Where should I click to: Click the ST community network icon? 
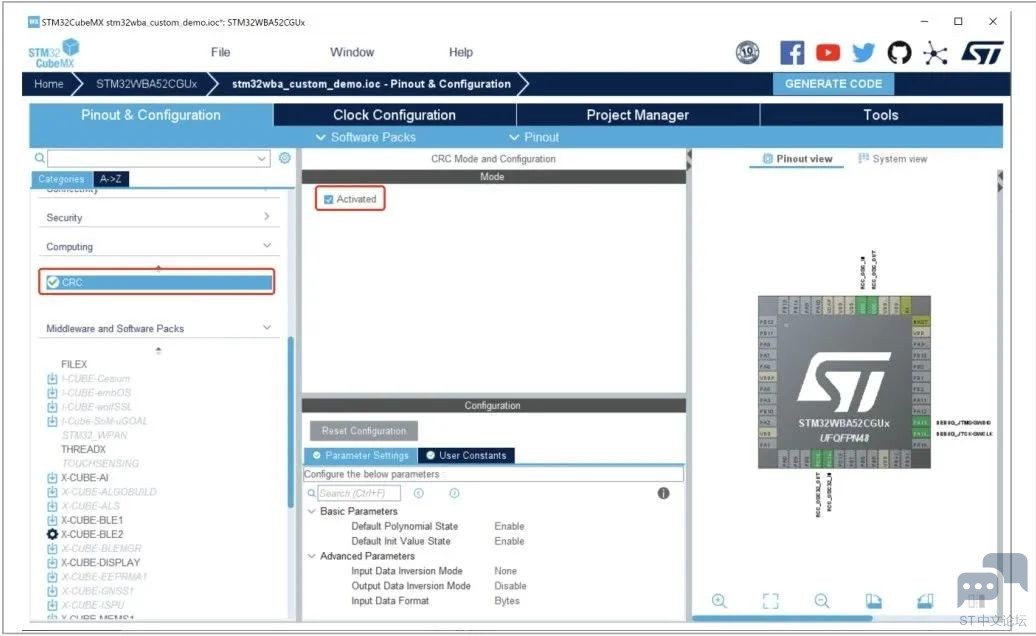pos(935,53)
